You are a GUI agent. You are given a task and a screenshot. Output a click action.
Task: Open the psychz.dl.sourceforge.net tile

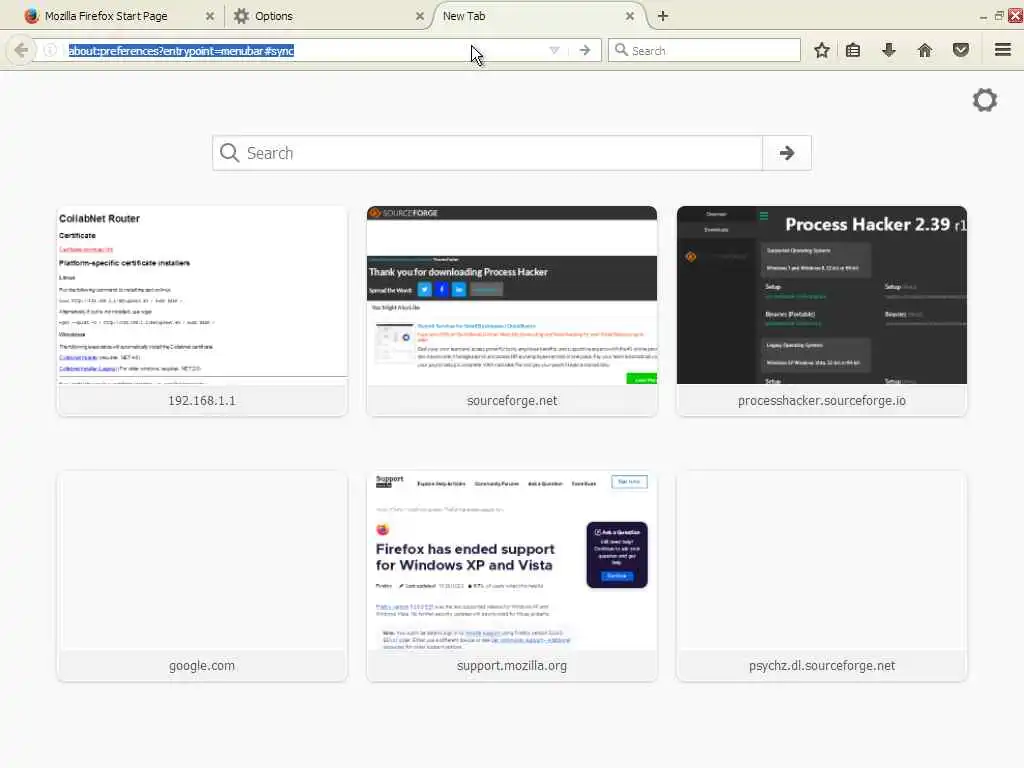pos(822,576)
